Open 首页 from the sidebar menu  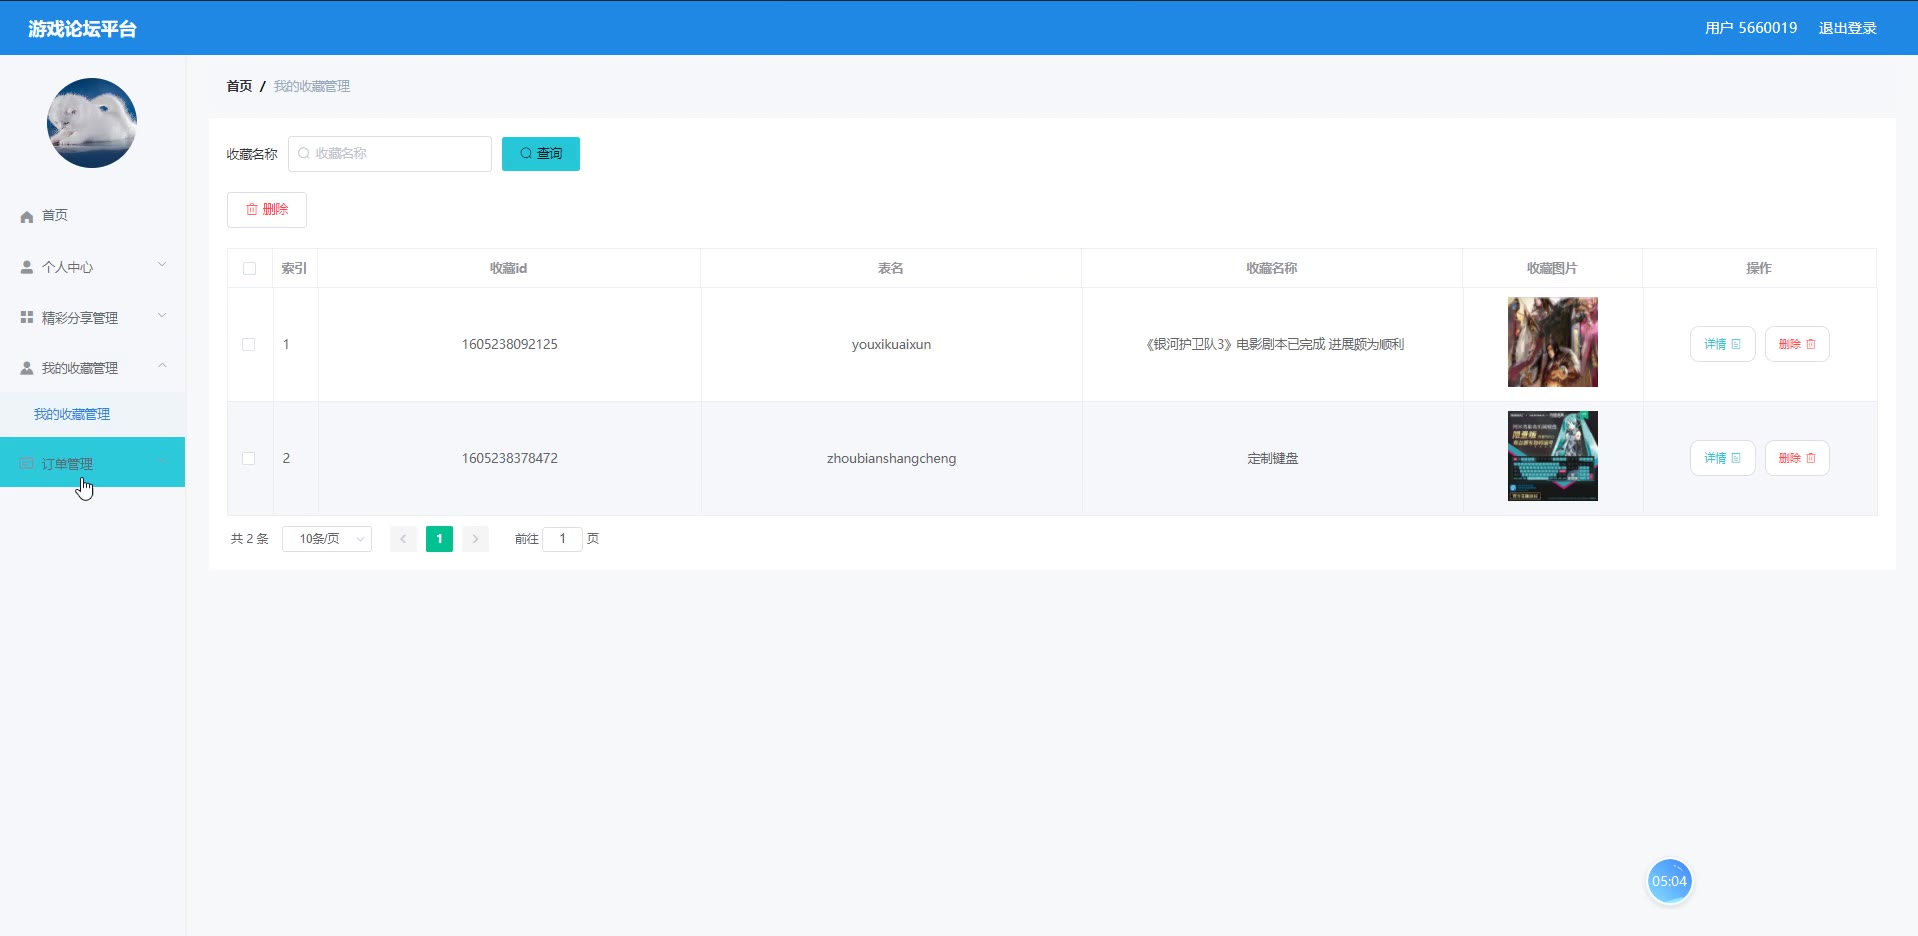click(92, 216)
